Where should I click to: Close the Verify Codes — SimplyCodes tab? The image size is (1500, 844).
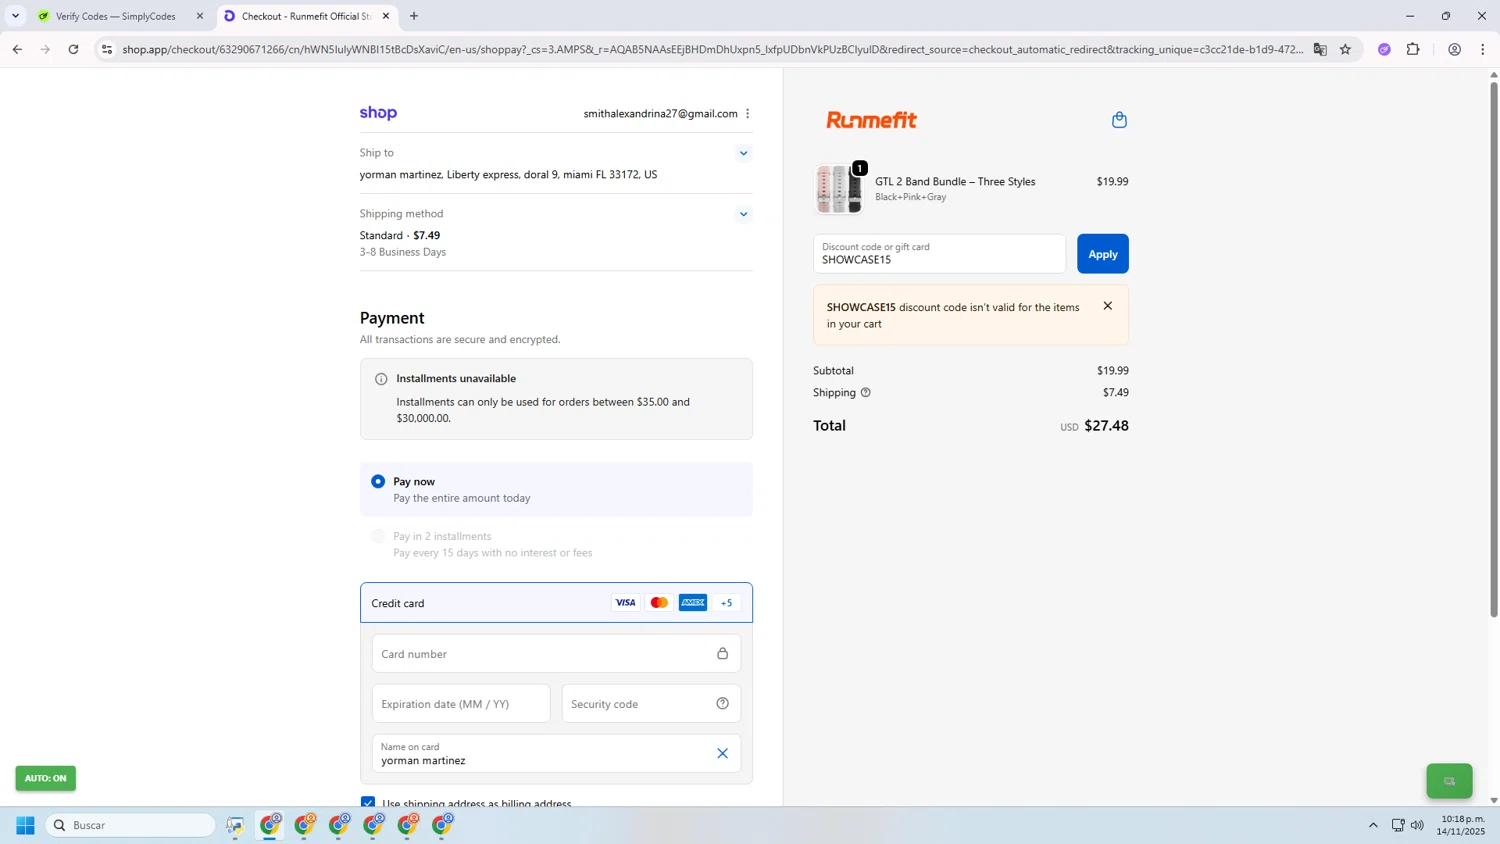pyautogui.click(x=200, y=16)
